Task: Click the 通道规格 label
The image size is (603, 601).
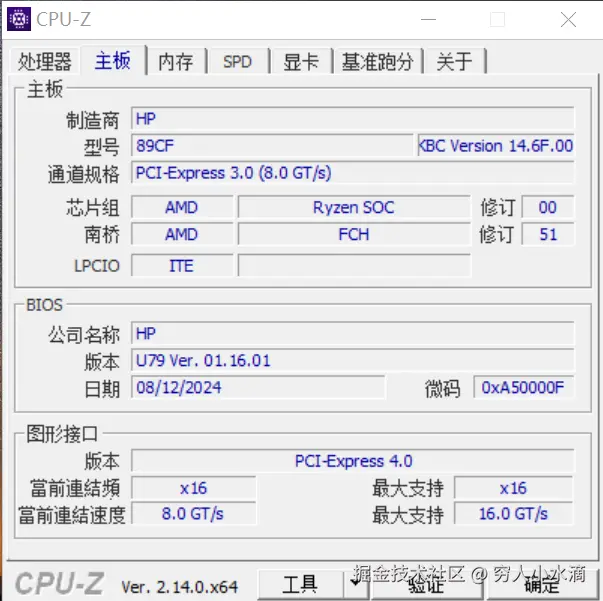Action: click(83, 174)
